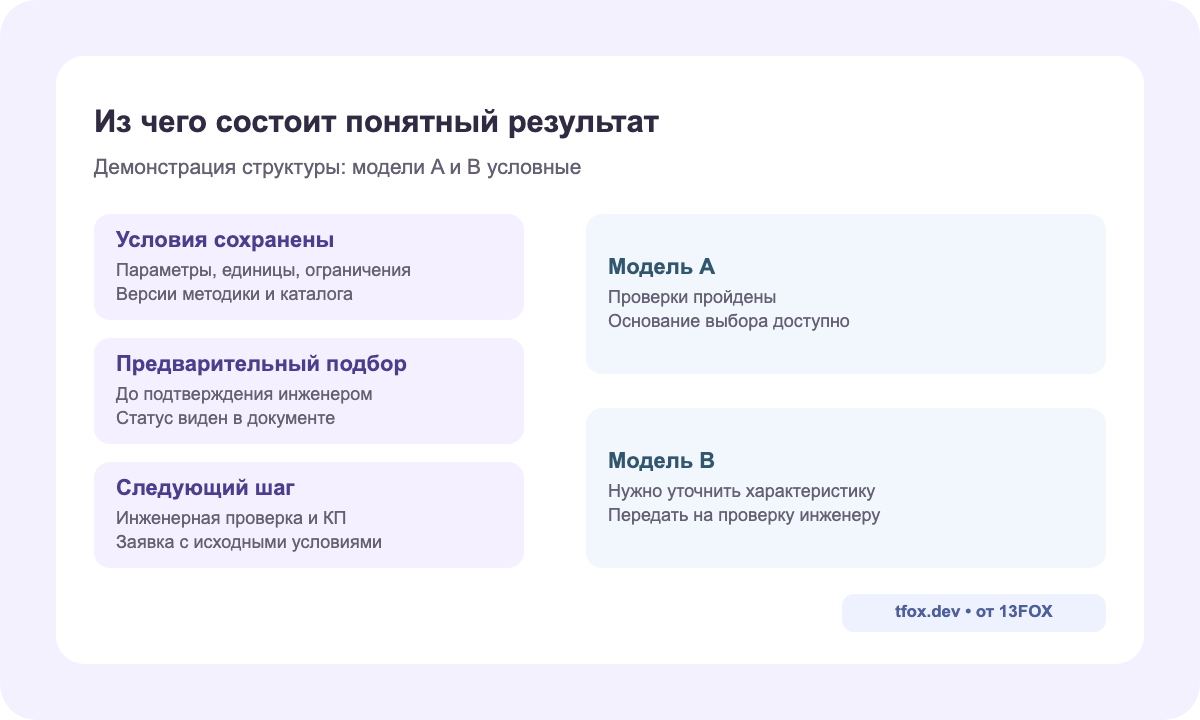This screenshot has height=720, width=1200.
Task: Click the line "Заявка с исходными условиями"
Action: (x=249, y=542)
